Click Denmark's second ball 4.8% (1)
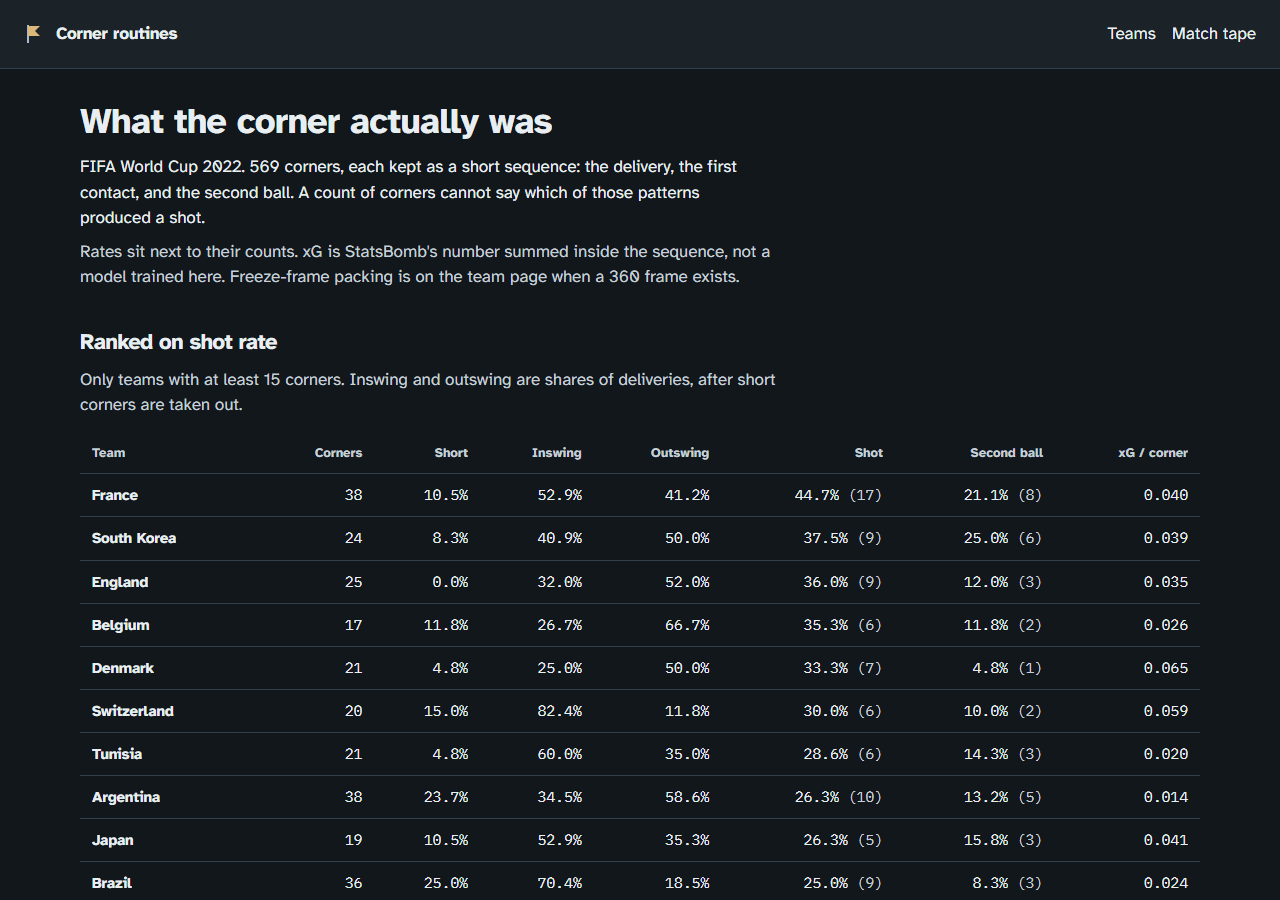This screenshot has width=1280, height=900. (1007, 668)
